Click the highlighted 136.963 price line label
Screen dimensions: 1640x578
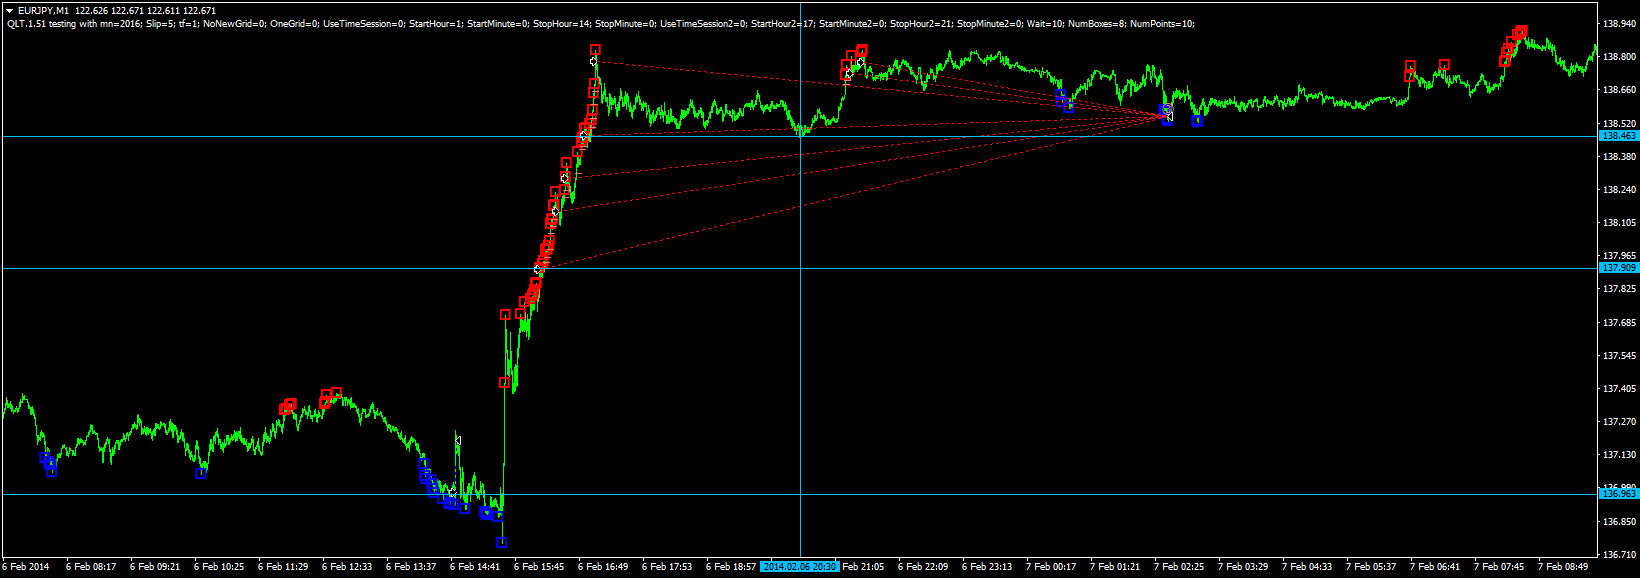point(1619,494)
